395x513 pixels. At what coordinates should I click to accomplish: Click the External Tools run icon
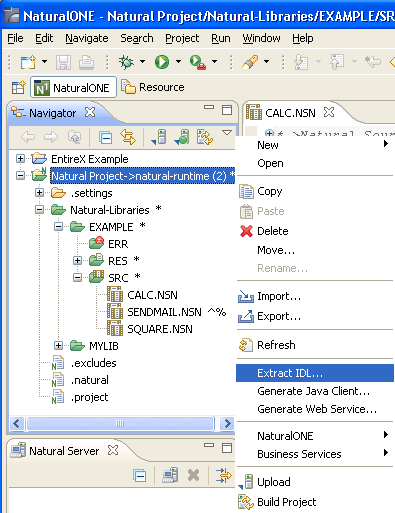198,62
